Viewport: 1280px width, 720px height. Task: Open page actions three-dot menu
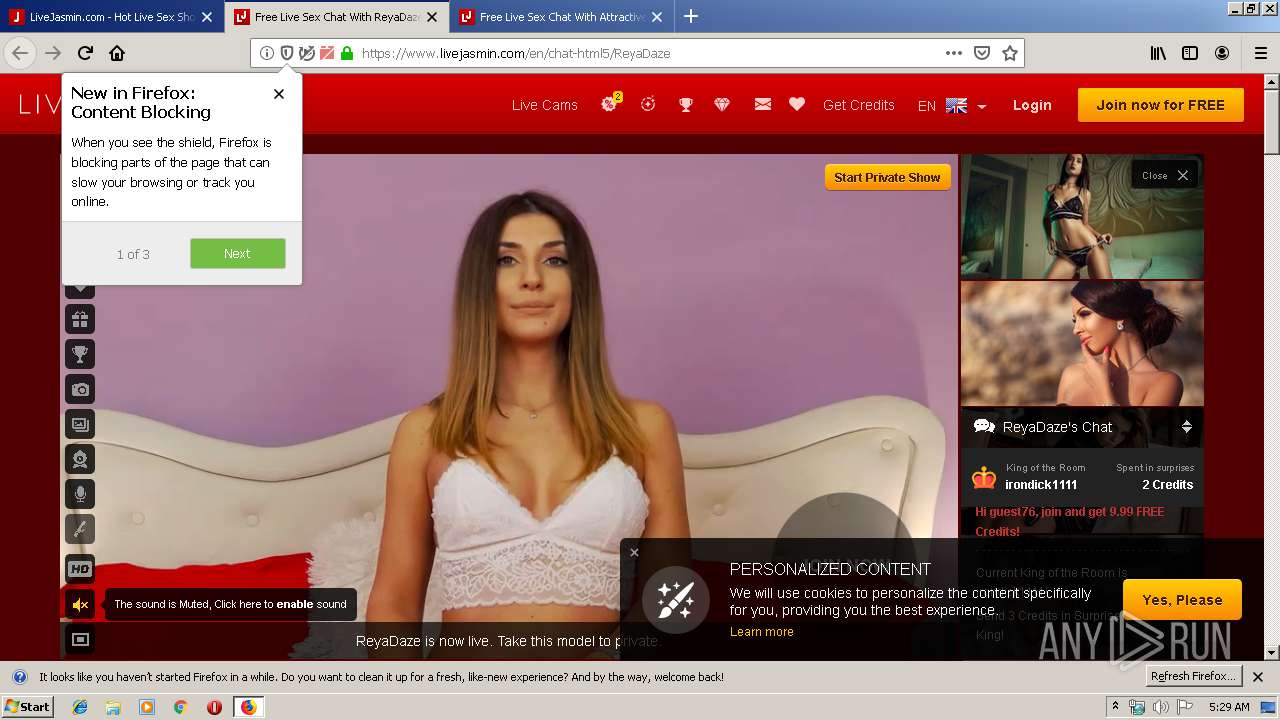pyautogui.click(x=954, y=54)
